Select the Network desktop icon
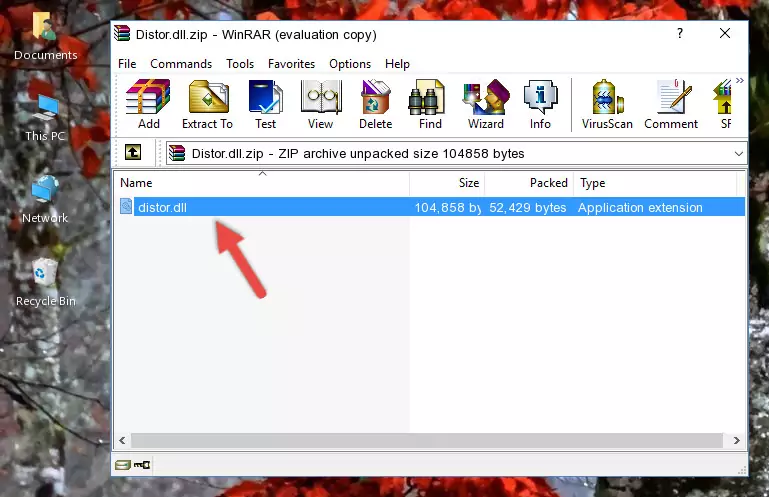 pyautogui.click(x=45, y=200)
